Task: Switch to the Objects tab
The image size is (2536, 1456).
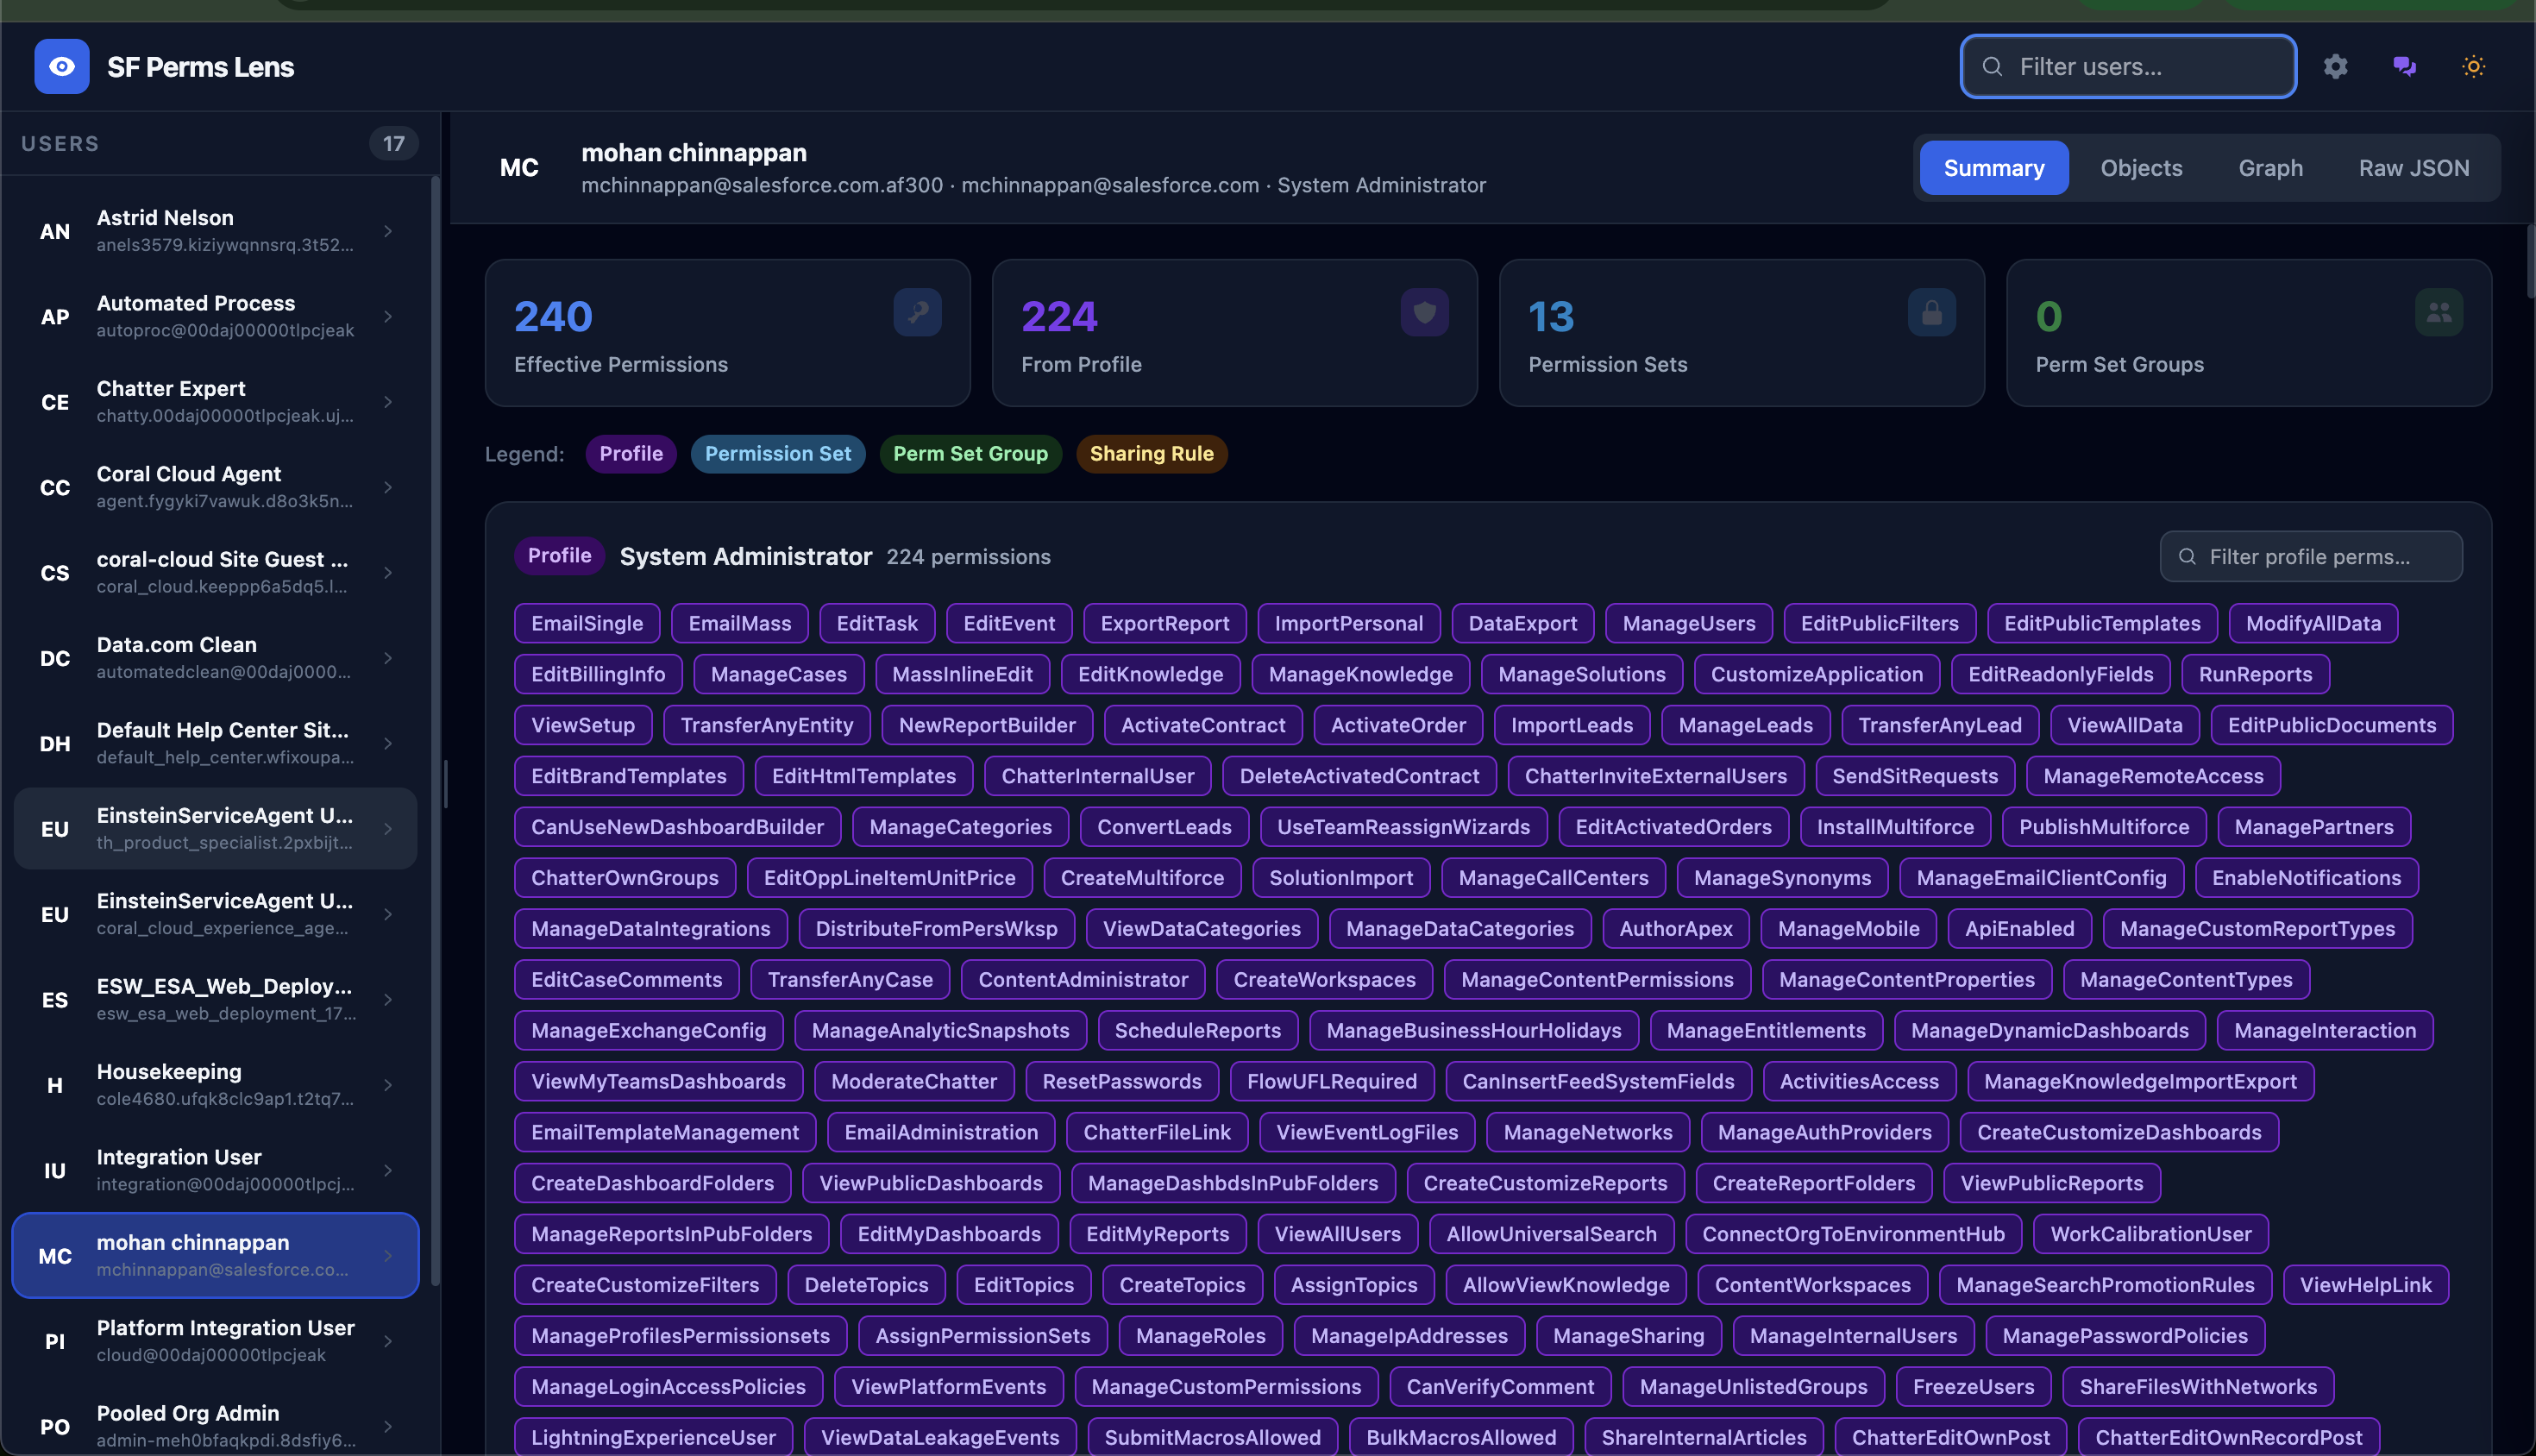Action: 2141,168
